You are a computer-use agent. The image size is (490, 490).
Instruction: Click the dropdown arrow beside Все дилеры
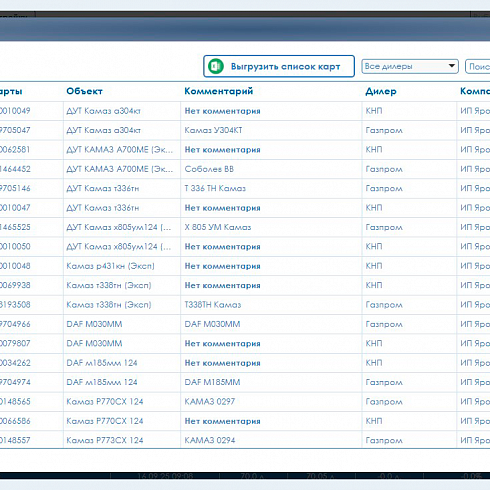(452, 66)
